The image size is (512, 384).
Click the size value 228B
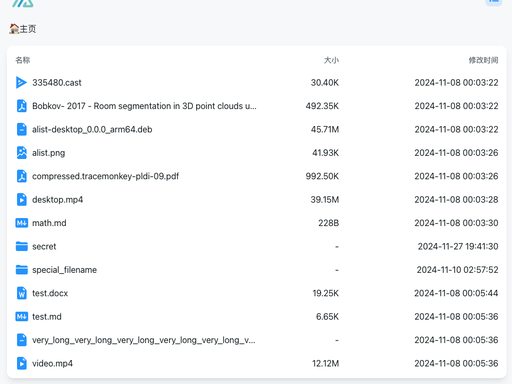coord(328,223)
